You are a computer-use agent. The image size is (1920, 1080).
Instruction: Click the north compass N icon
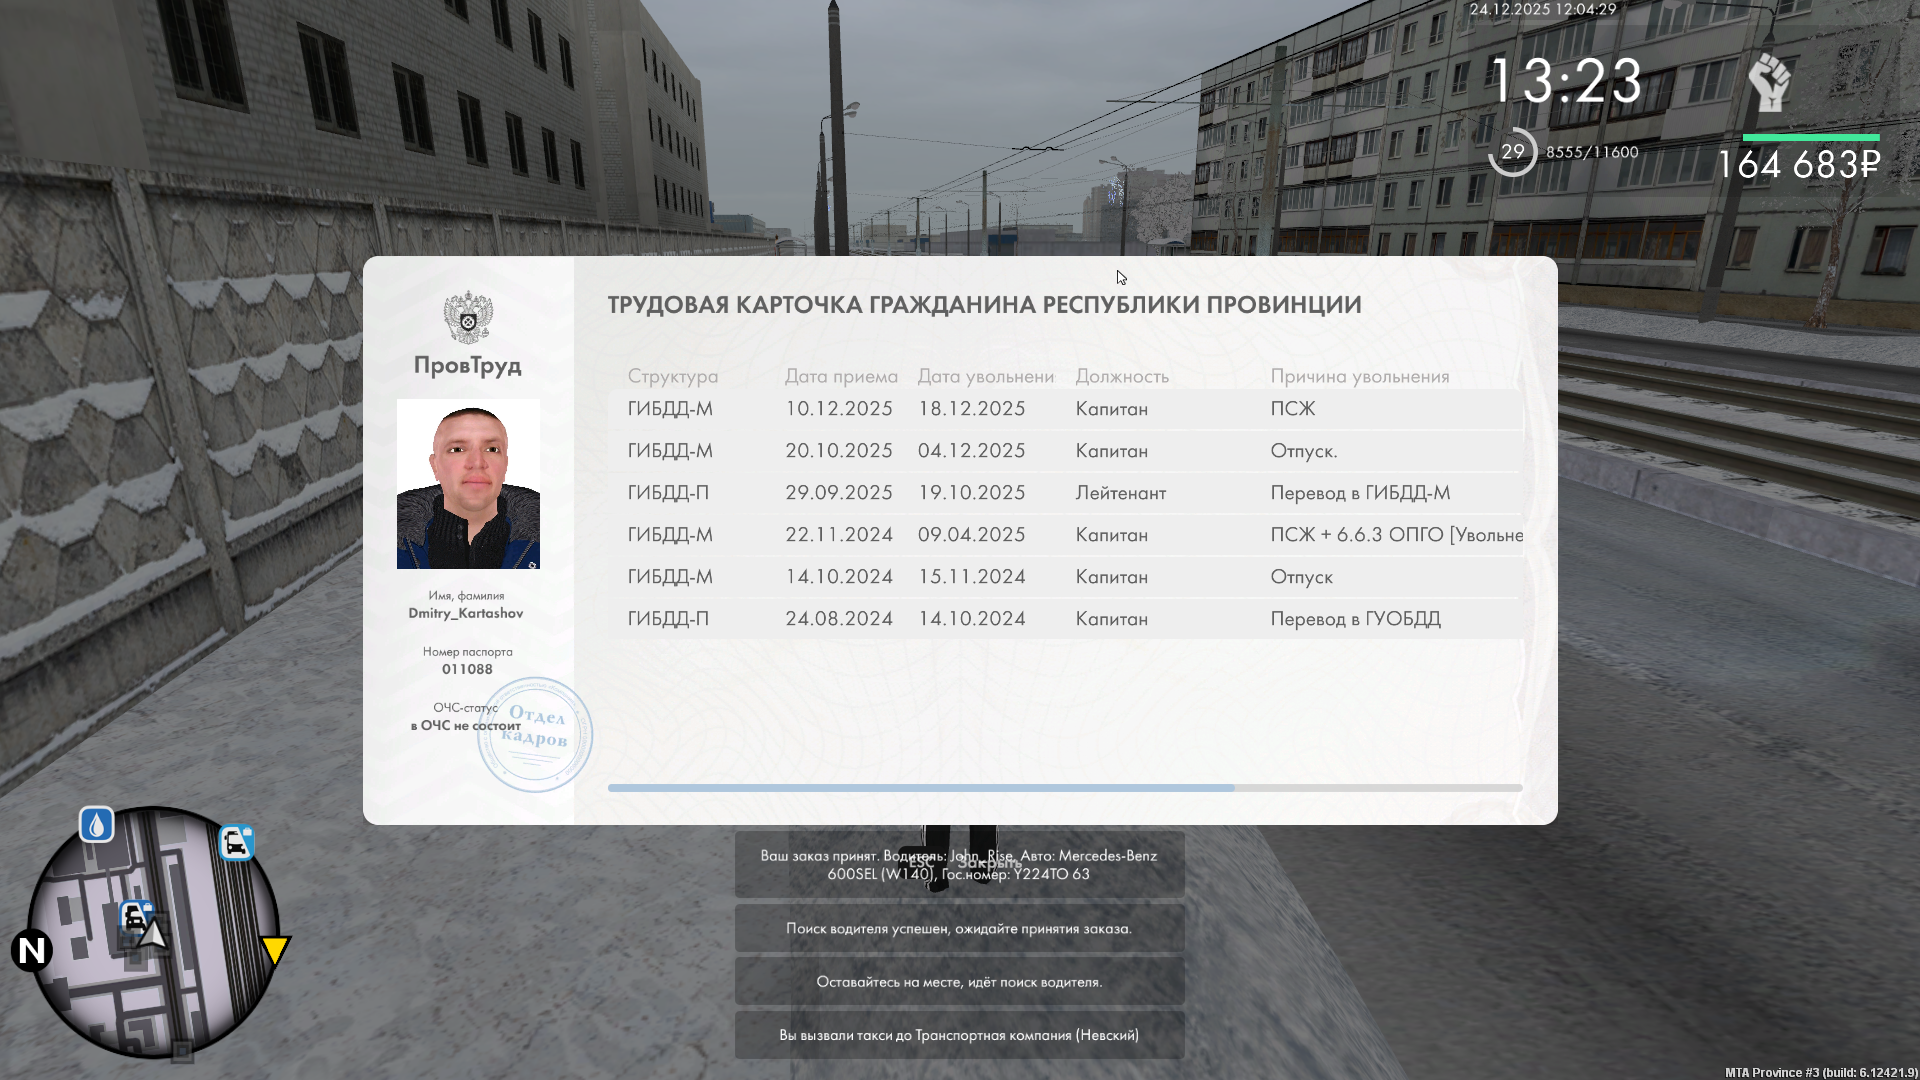point(31,950)
